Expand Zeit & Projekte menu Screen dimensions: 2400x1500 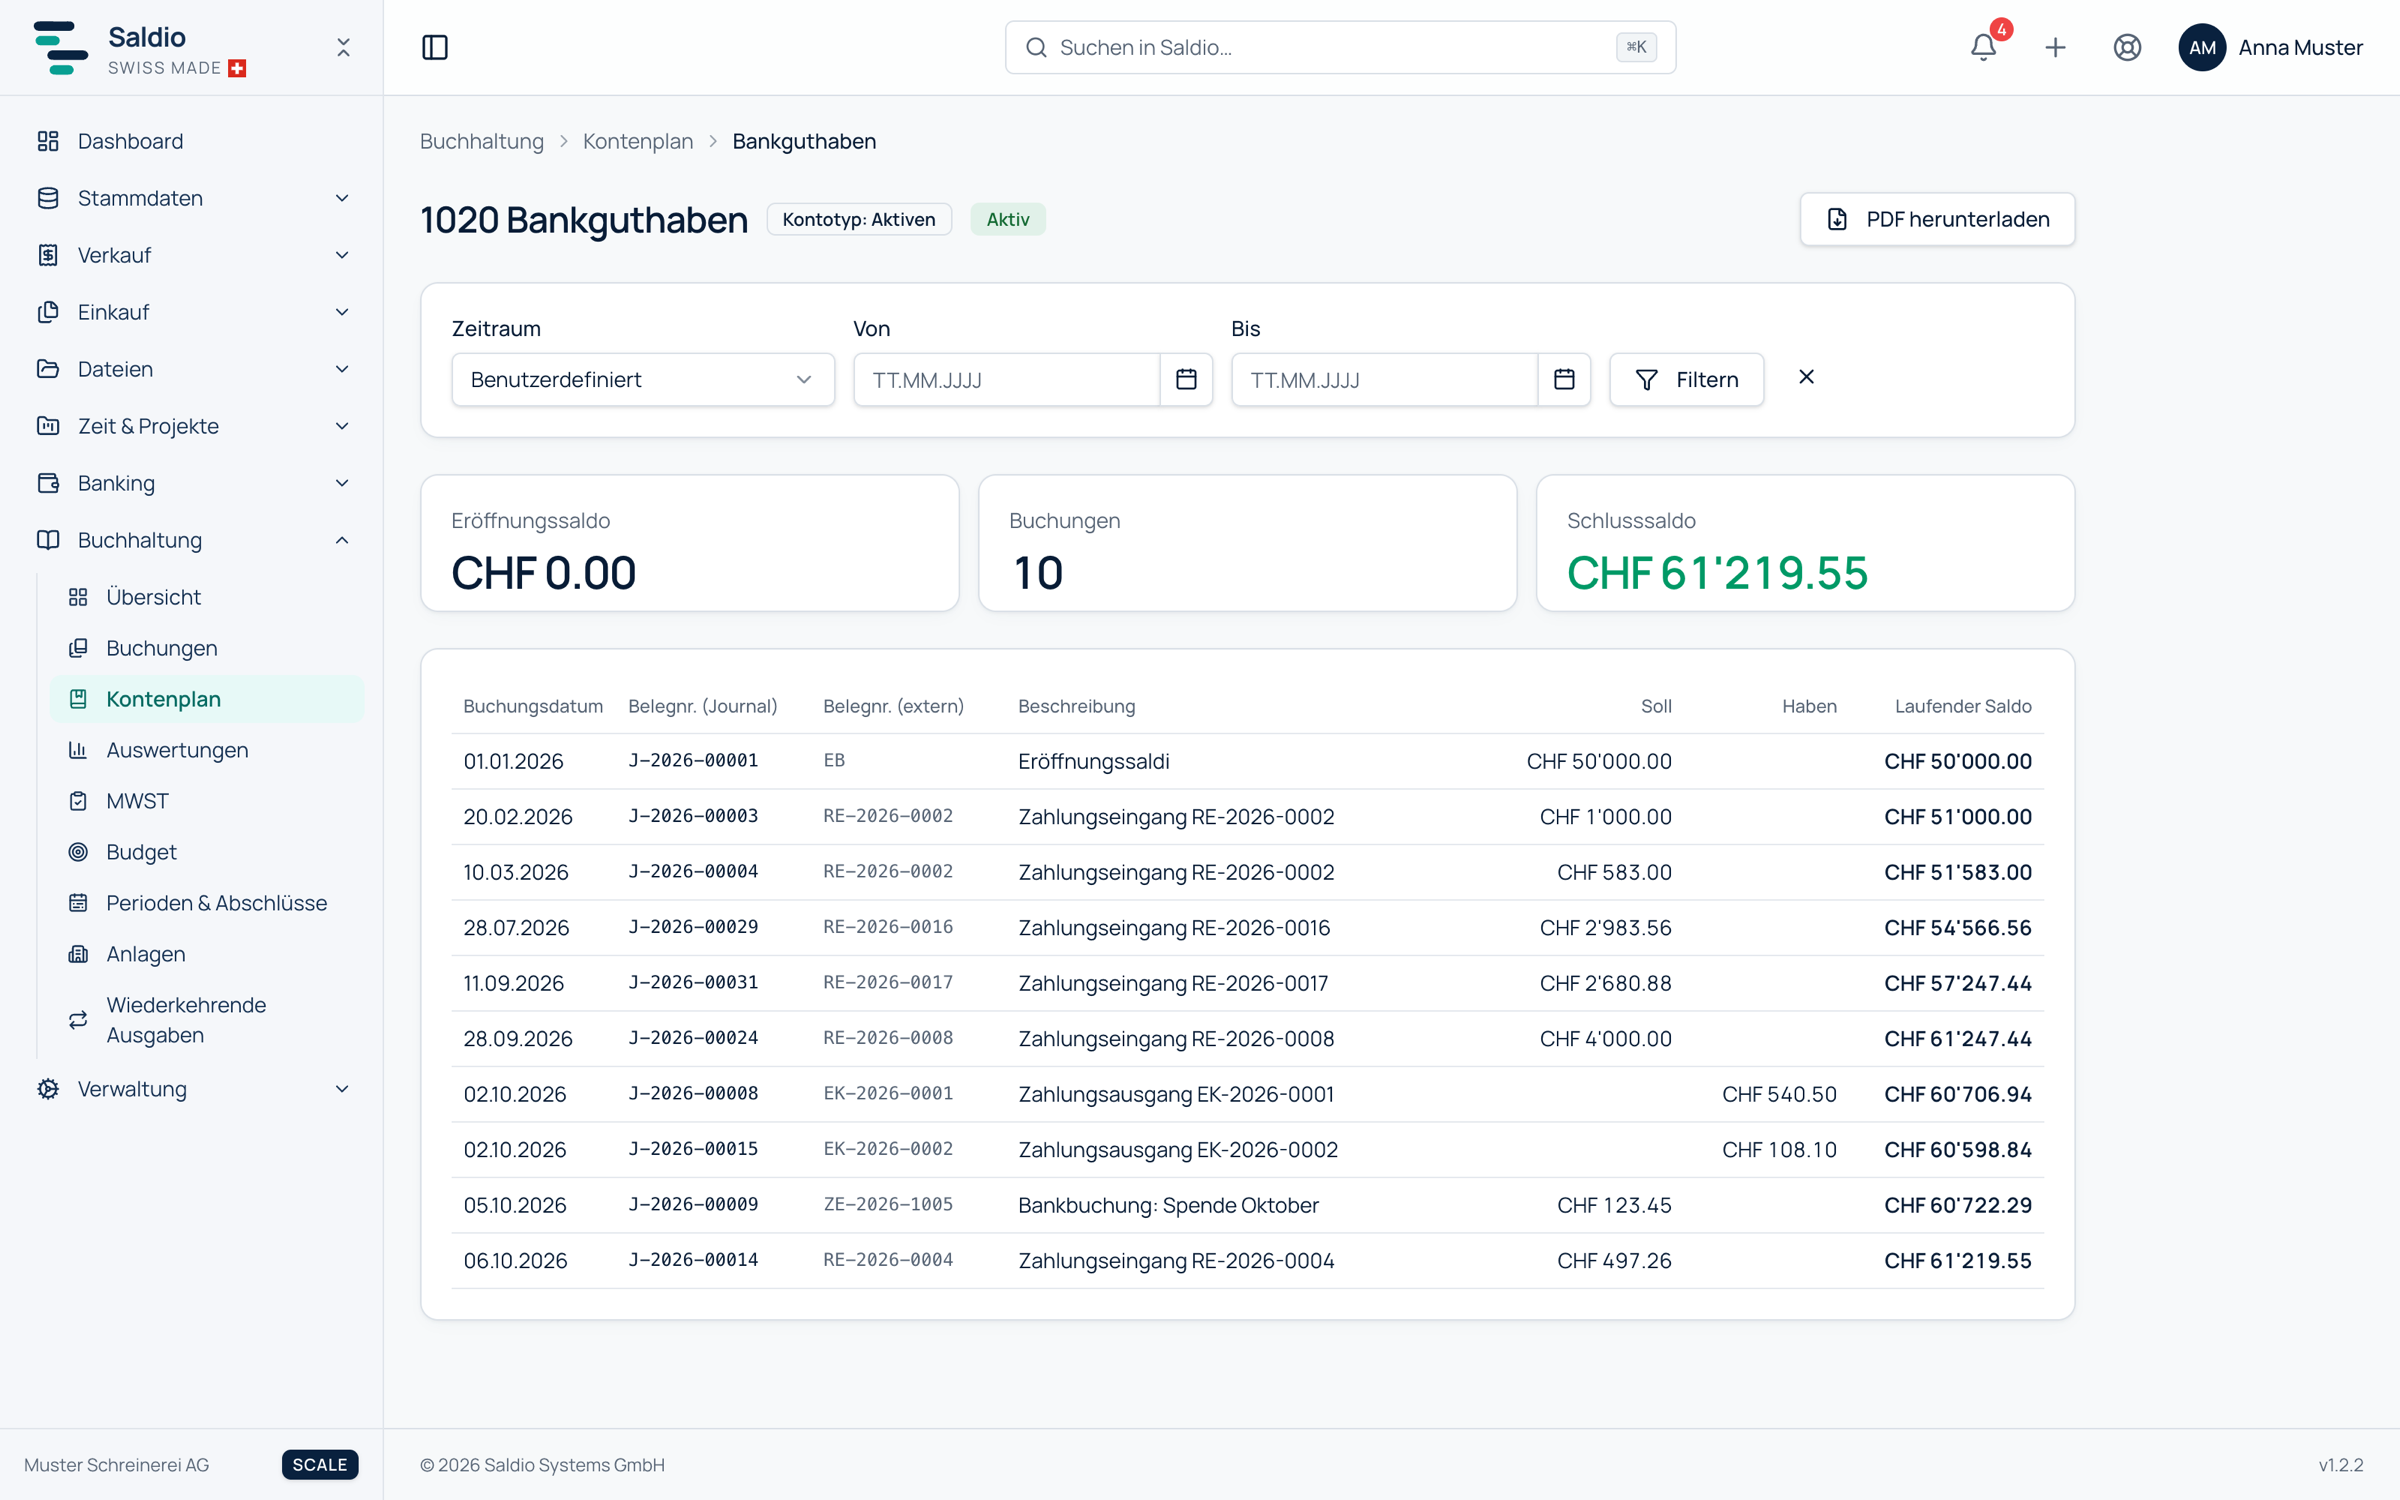(192, 426)
